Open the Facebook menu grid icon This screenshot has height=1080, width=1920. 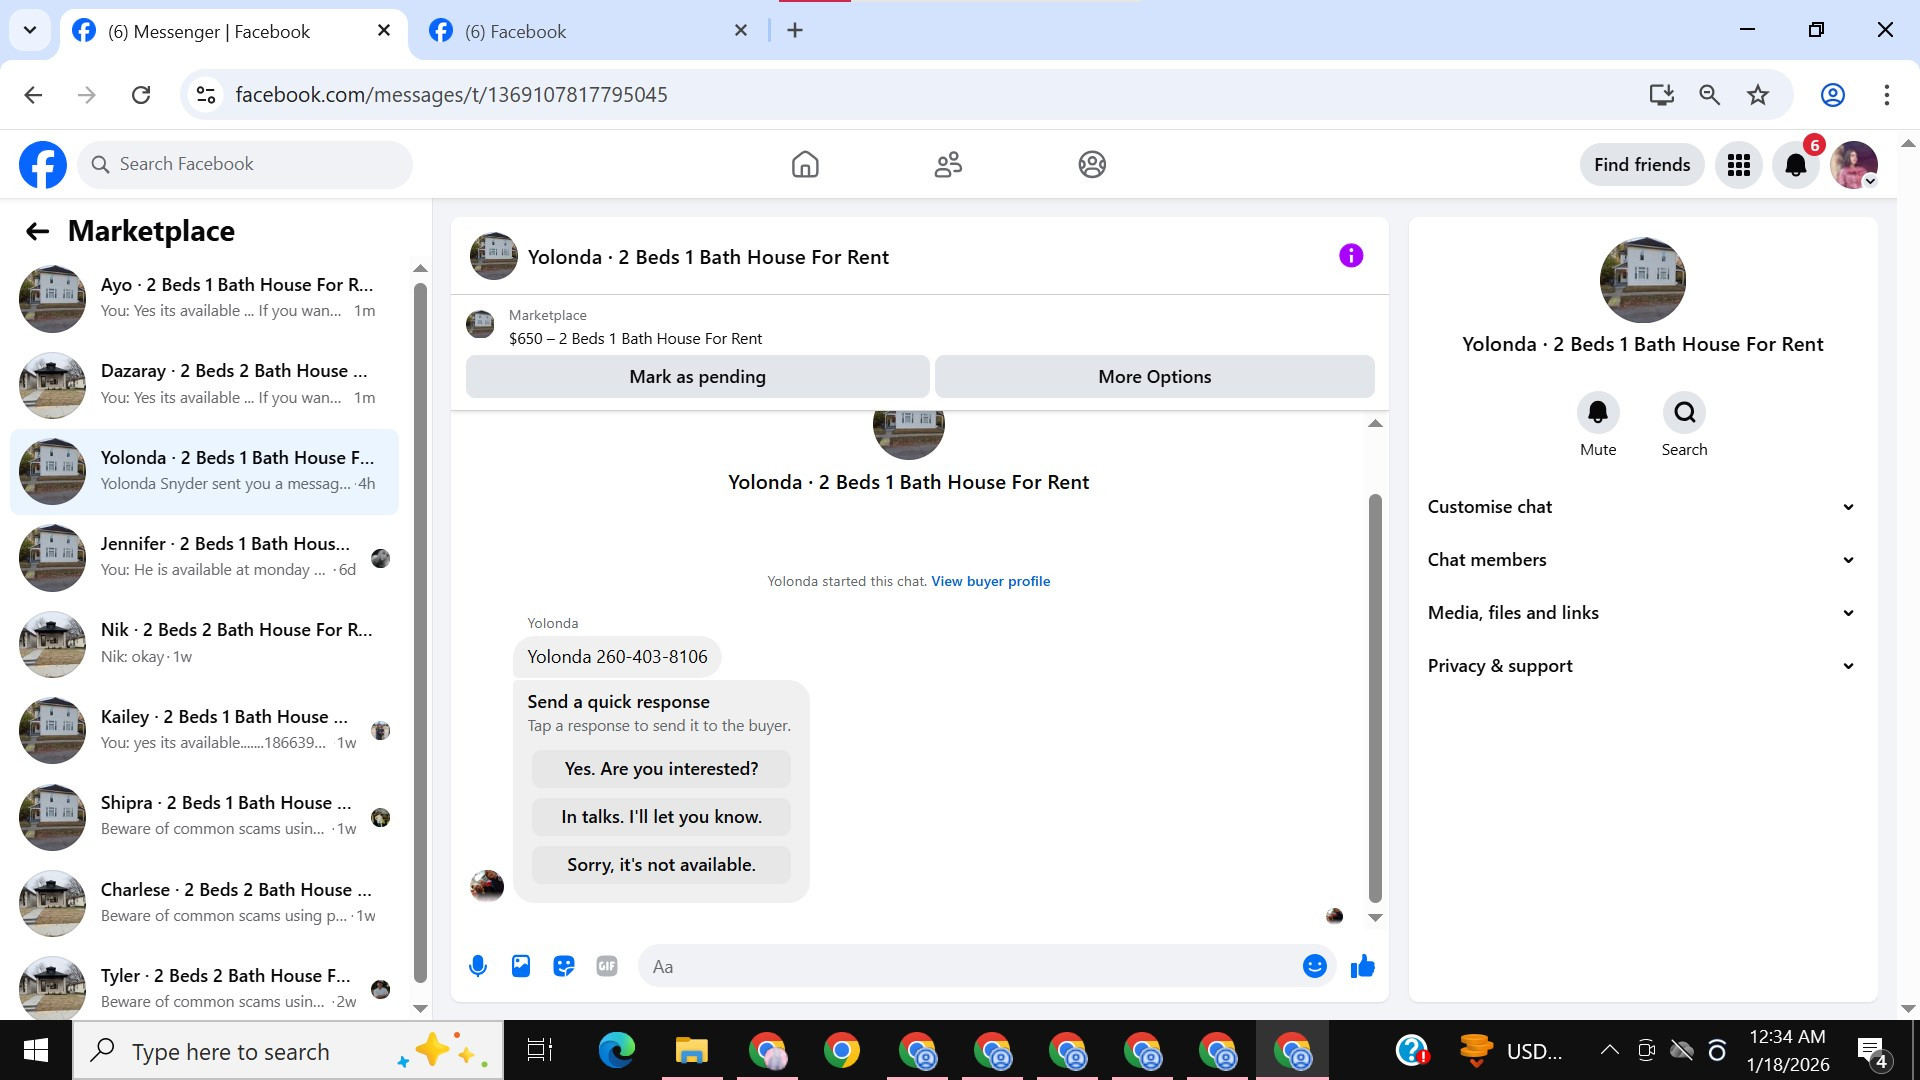pos(1739,165)
